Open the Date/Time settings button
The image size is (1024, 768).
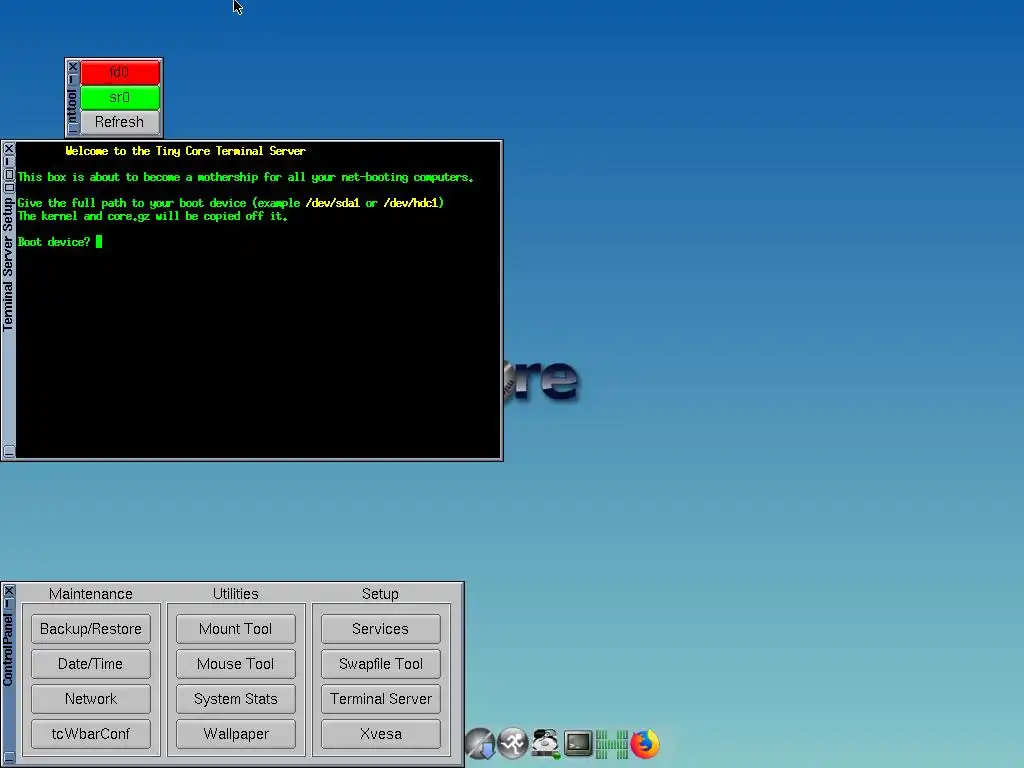pyautogui.click(x=91, y=664)
